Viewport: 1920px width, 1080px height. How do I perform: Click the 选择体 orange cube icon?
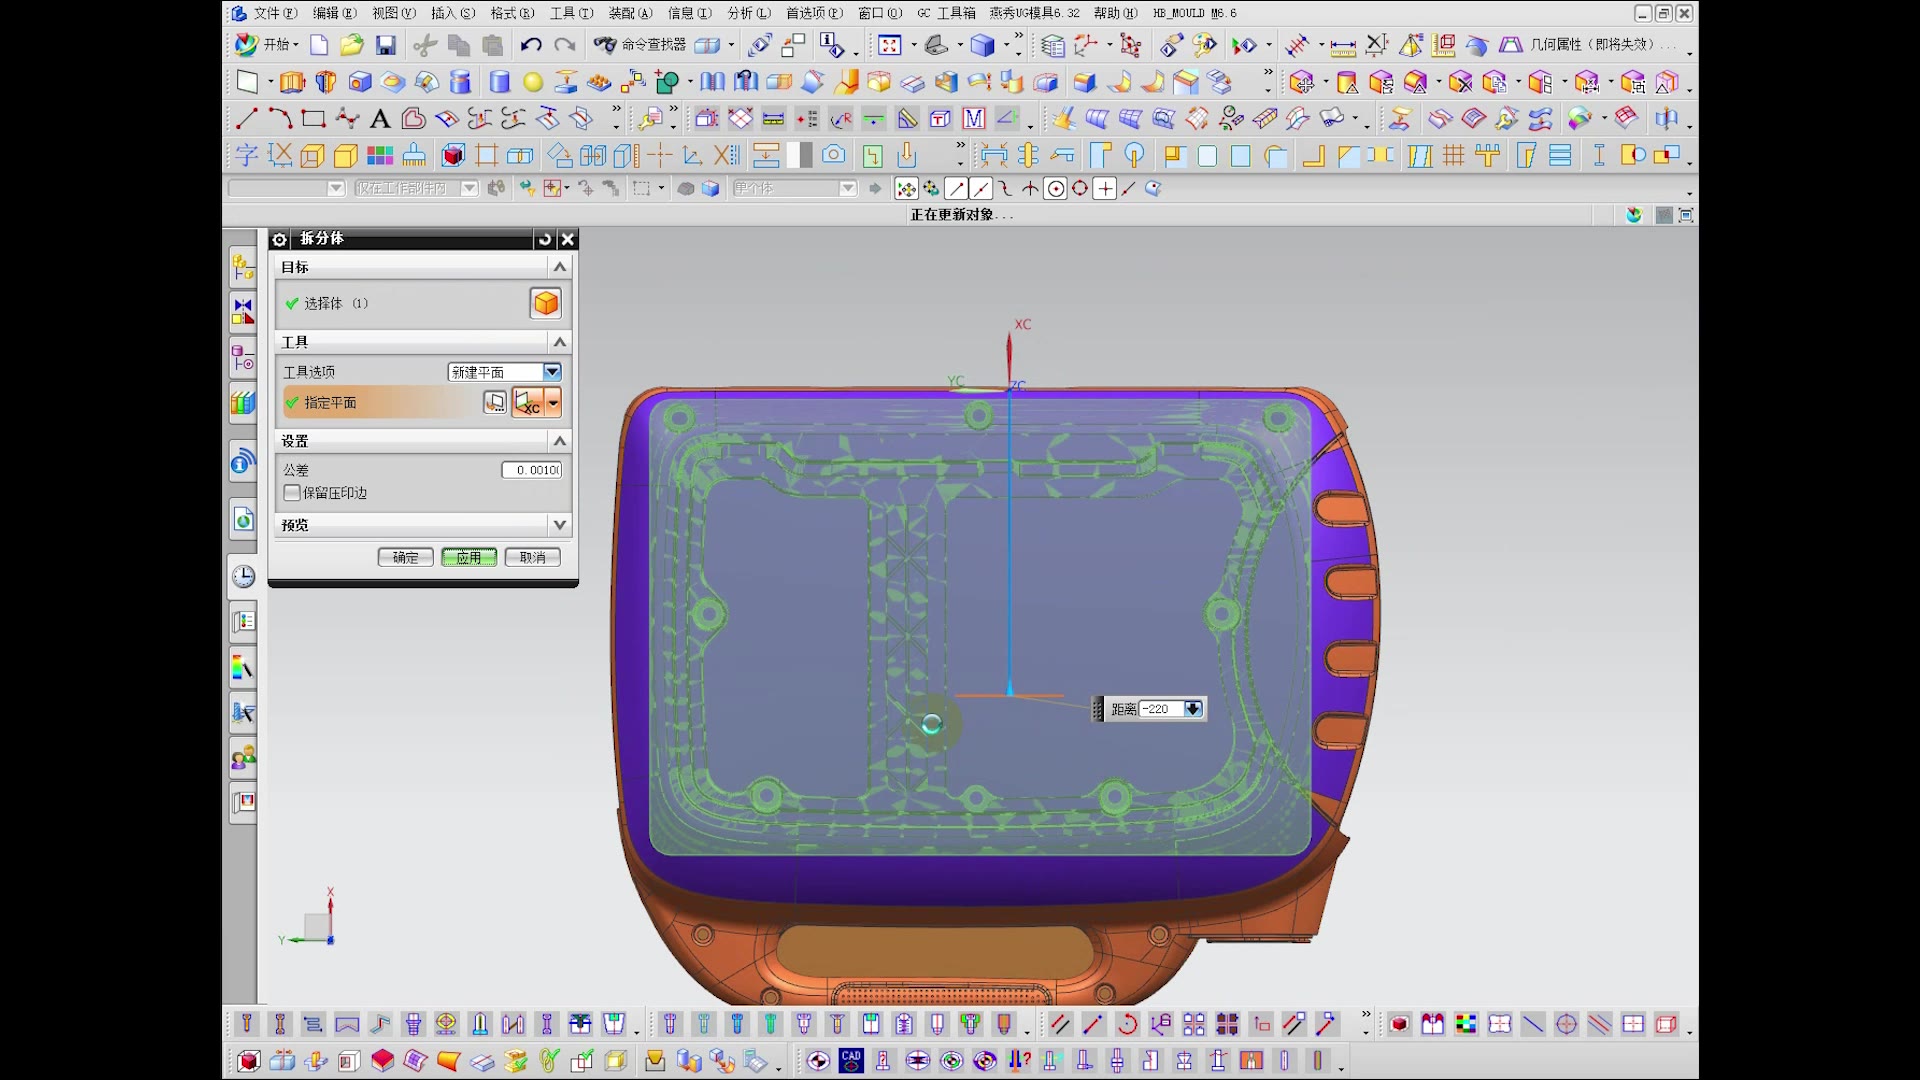click(546, 303)
